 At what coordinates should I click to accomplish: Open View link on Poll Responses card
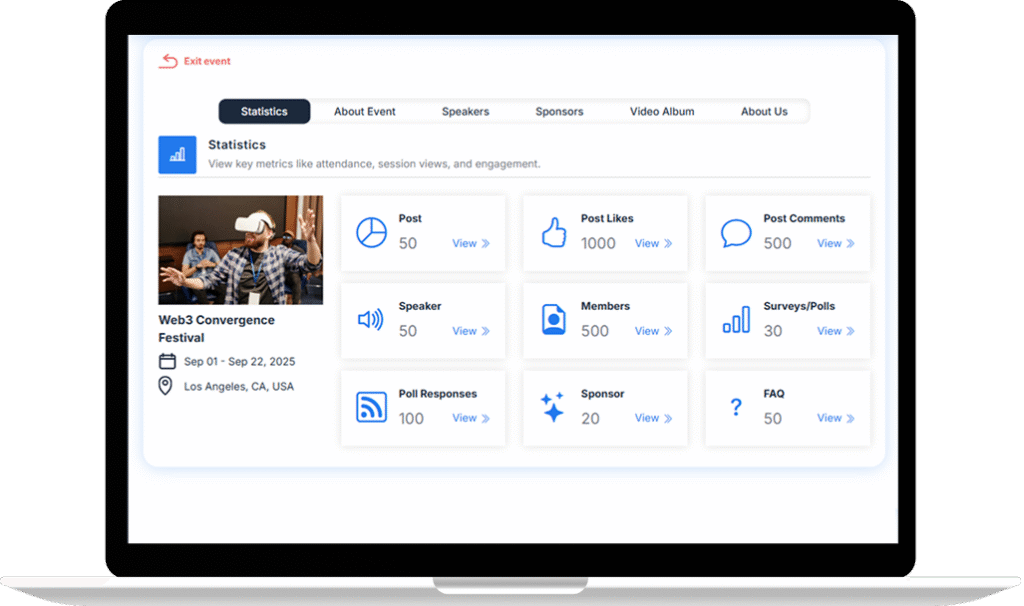471,418
